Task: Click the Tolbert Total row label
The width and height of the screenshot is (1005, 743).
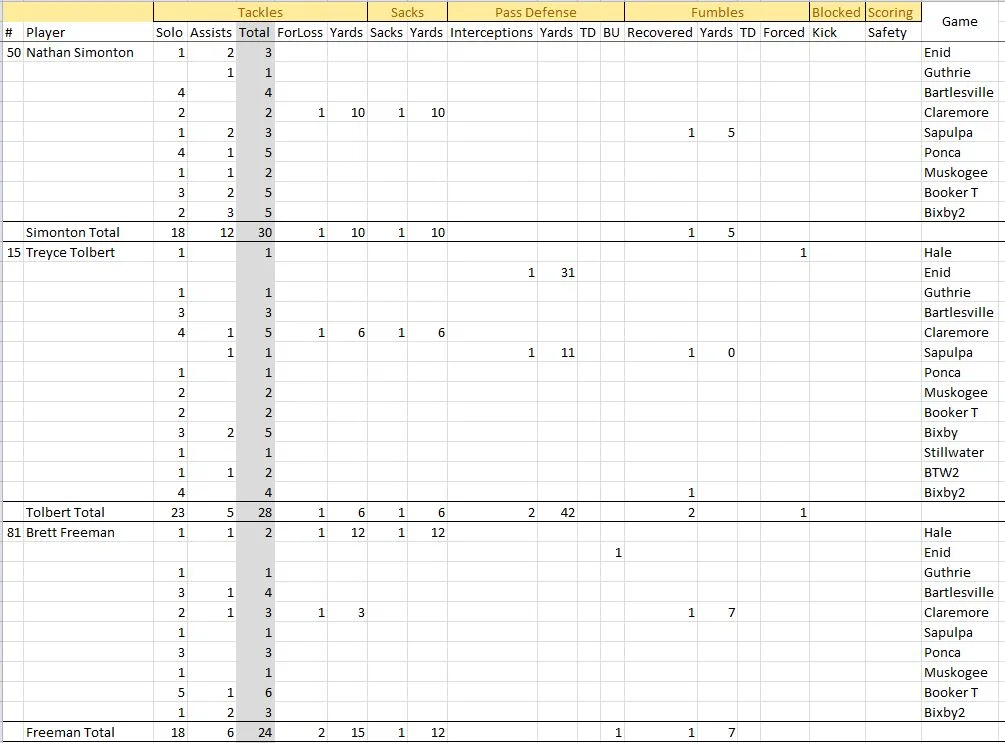Action: pos(88,513)
